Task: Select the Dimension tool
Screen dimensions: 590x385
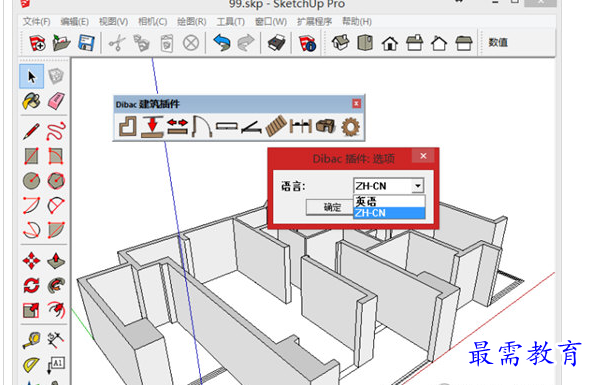Action: tap(56, 340)
